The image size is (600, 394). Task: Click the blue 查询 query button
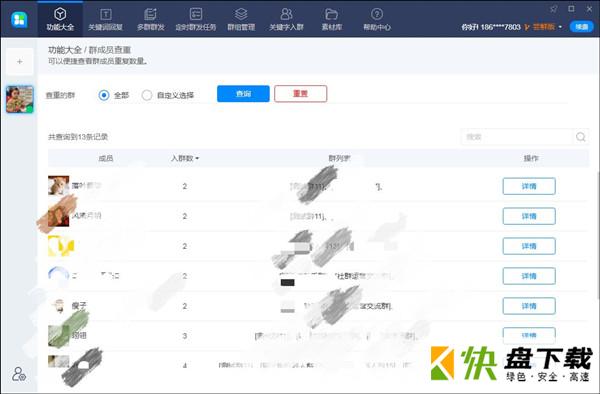243,94
